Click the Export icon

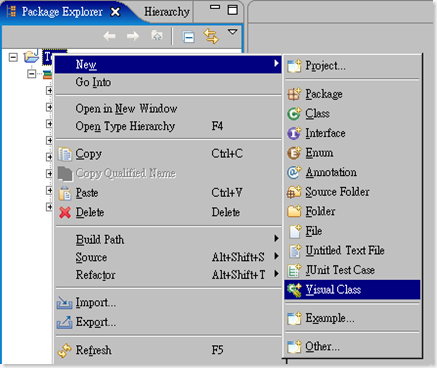(64, 322)
